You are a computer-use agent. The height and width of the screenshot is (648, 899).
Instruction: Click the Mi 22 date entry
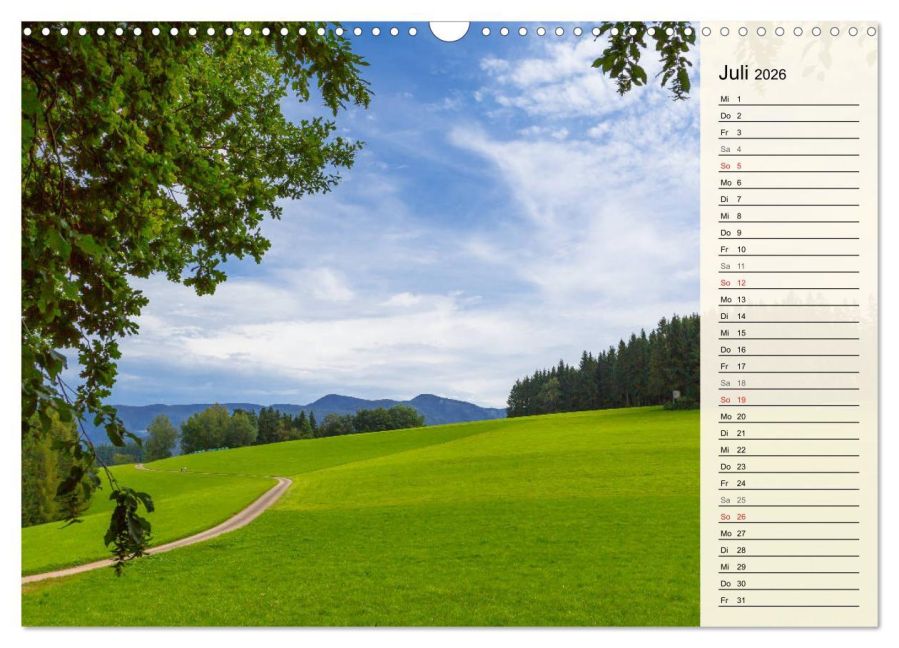735,452
